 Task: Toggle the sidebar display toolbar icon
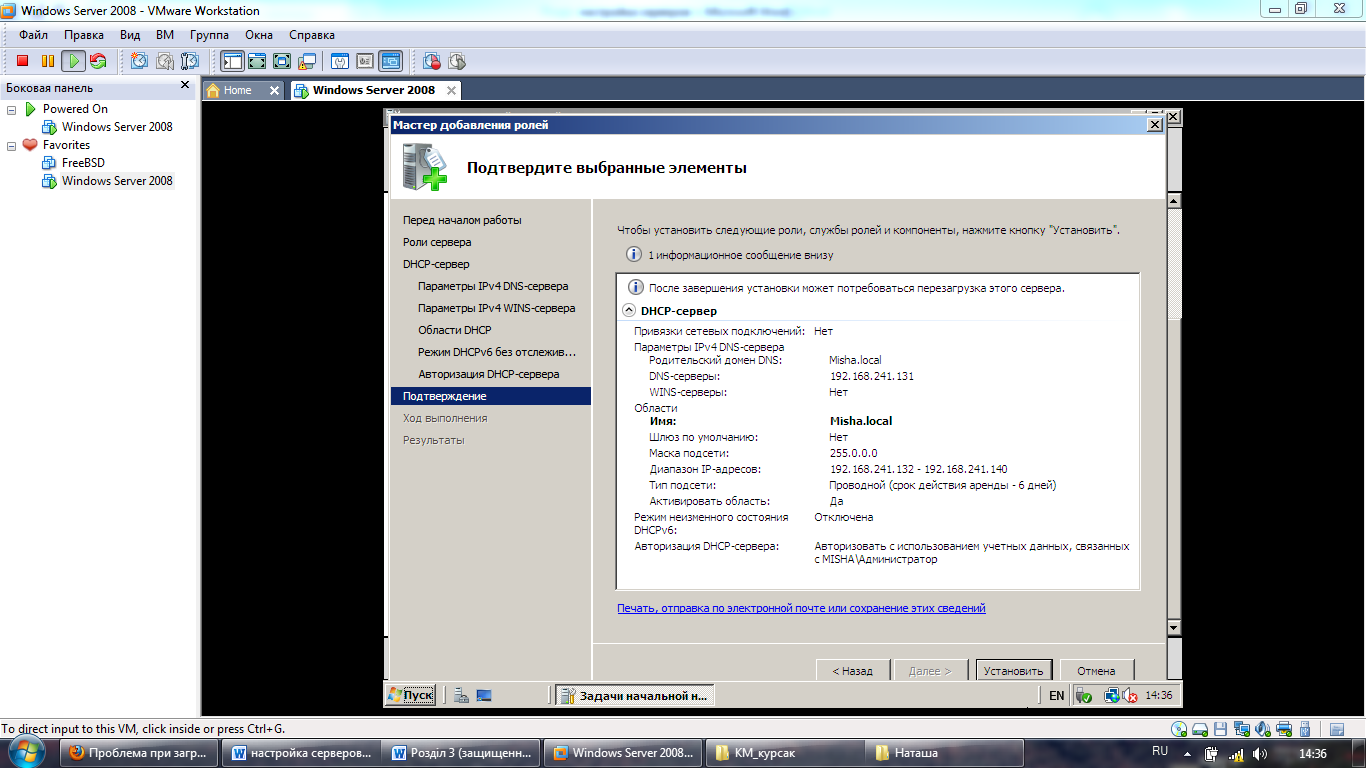pos(233,61)
